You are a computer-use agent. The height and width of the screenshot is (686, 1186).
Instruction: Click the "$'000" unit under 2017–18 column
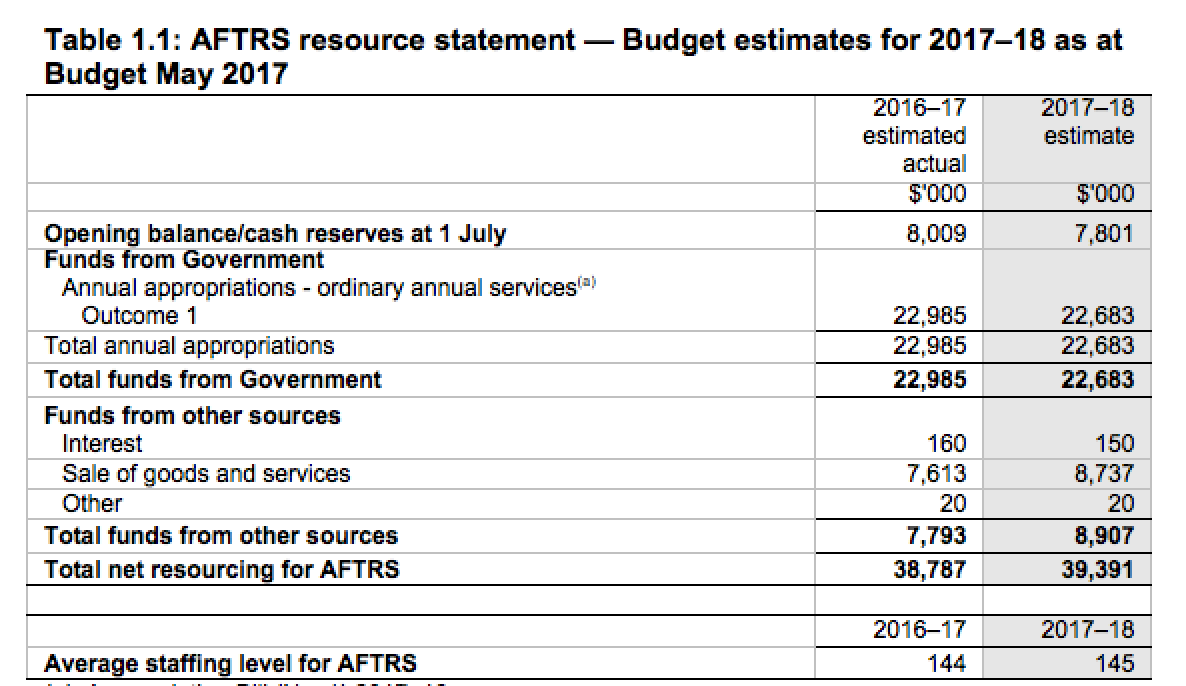(x=1105, y=194)
